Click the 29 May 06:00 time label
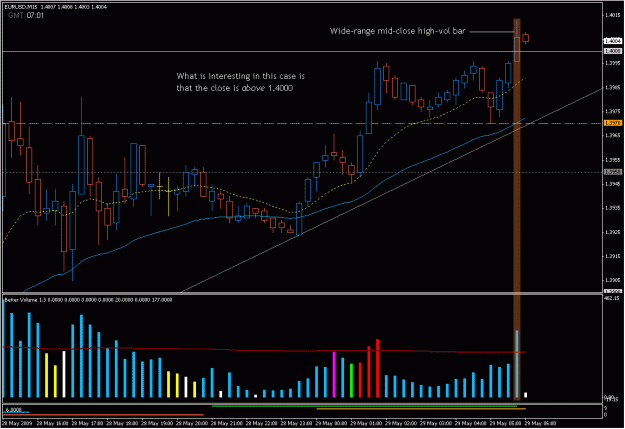 tap(540, 423)
